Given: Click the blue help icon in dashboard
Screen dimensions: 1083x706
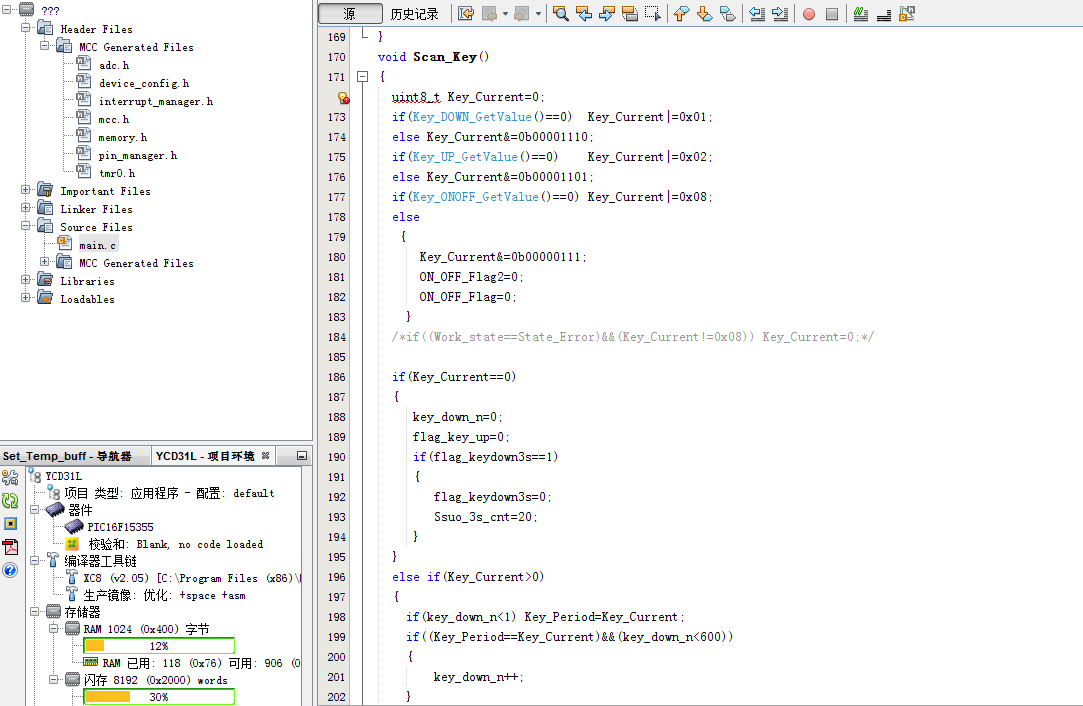Looking at the screenshot, I should [x=10, y=570].
